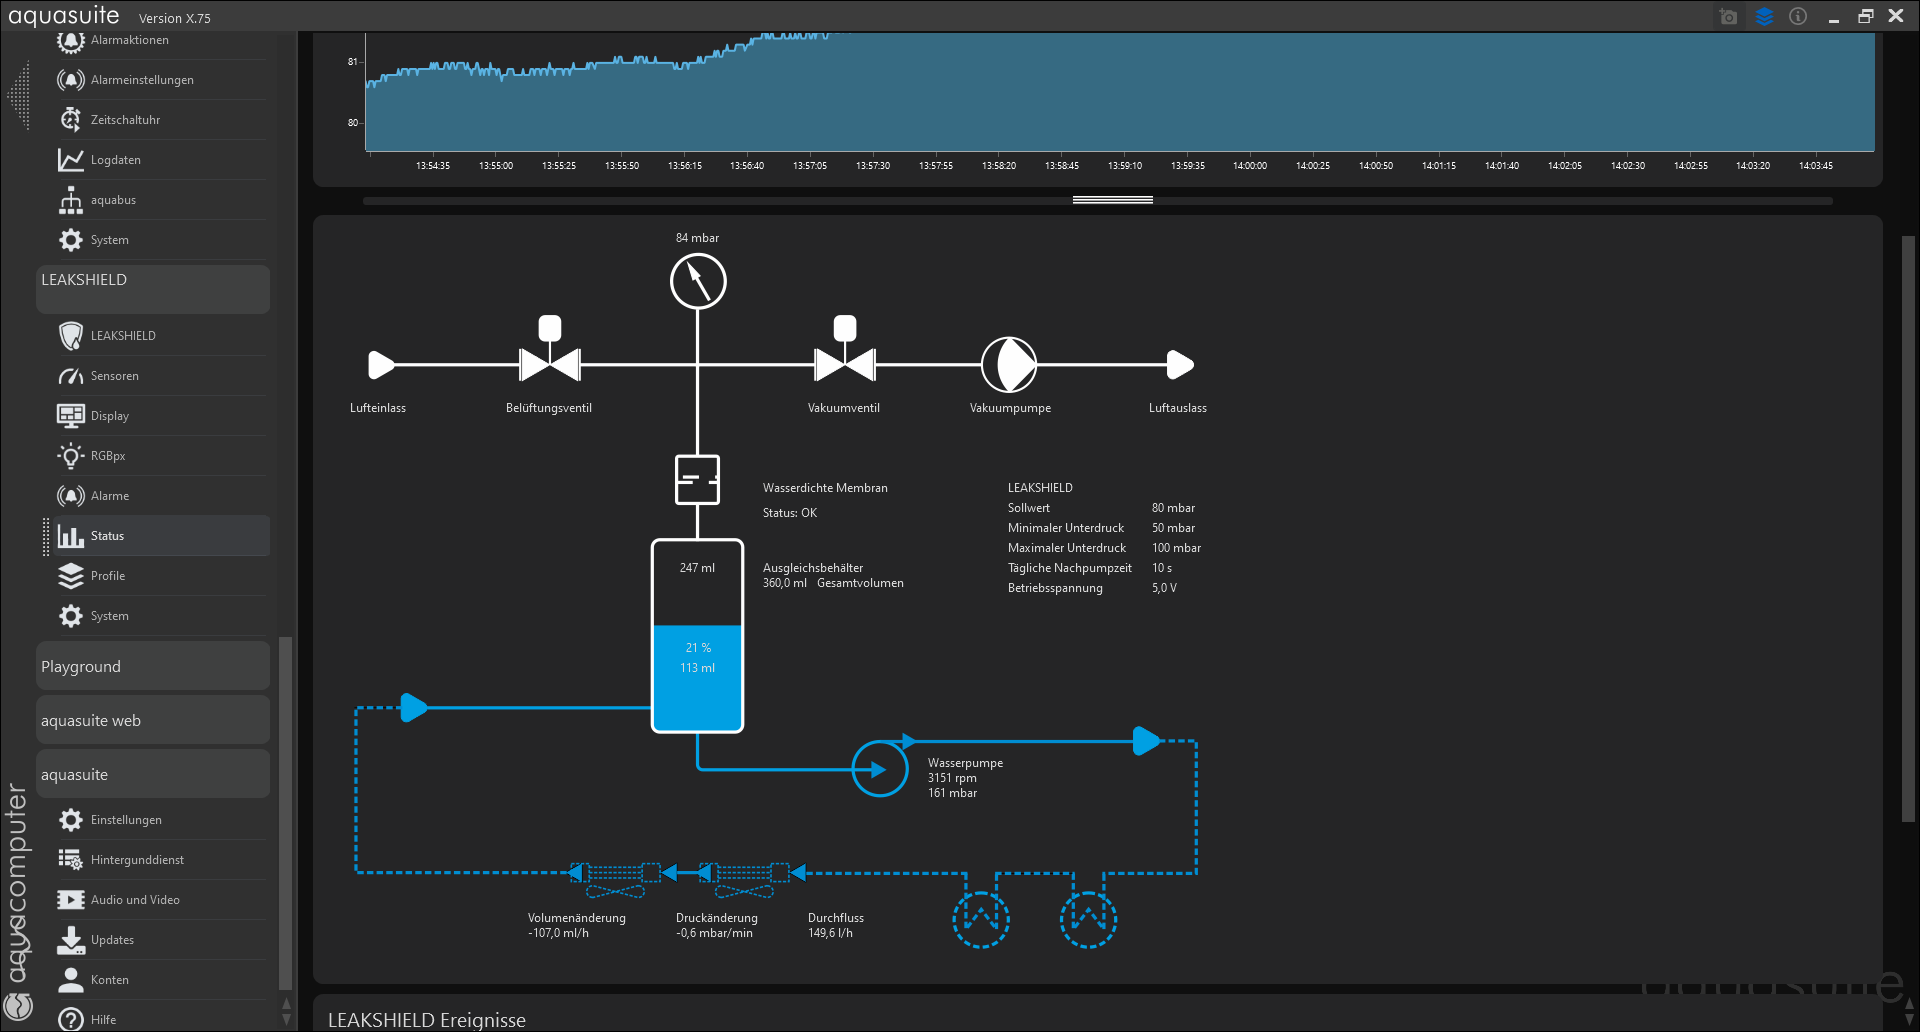Toggle the Vakuumventil valve symbol
Viewport: 1920px width, 1032px height.
point(845,364)
